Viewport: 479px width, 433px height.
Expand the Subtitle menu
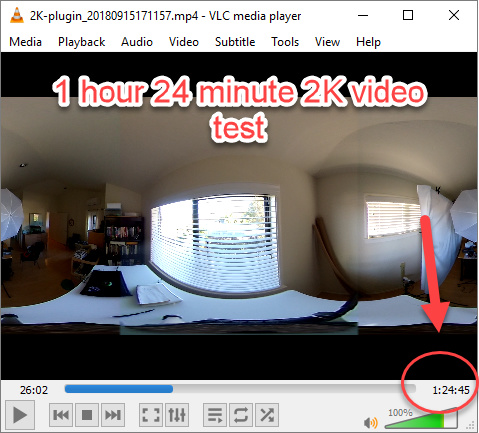pyautogui.click(x=235, y=42)
